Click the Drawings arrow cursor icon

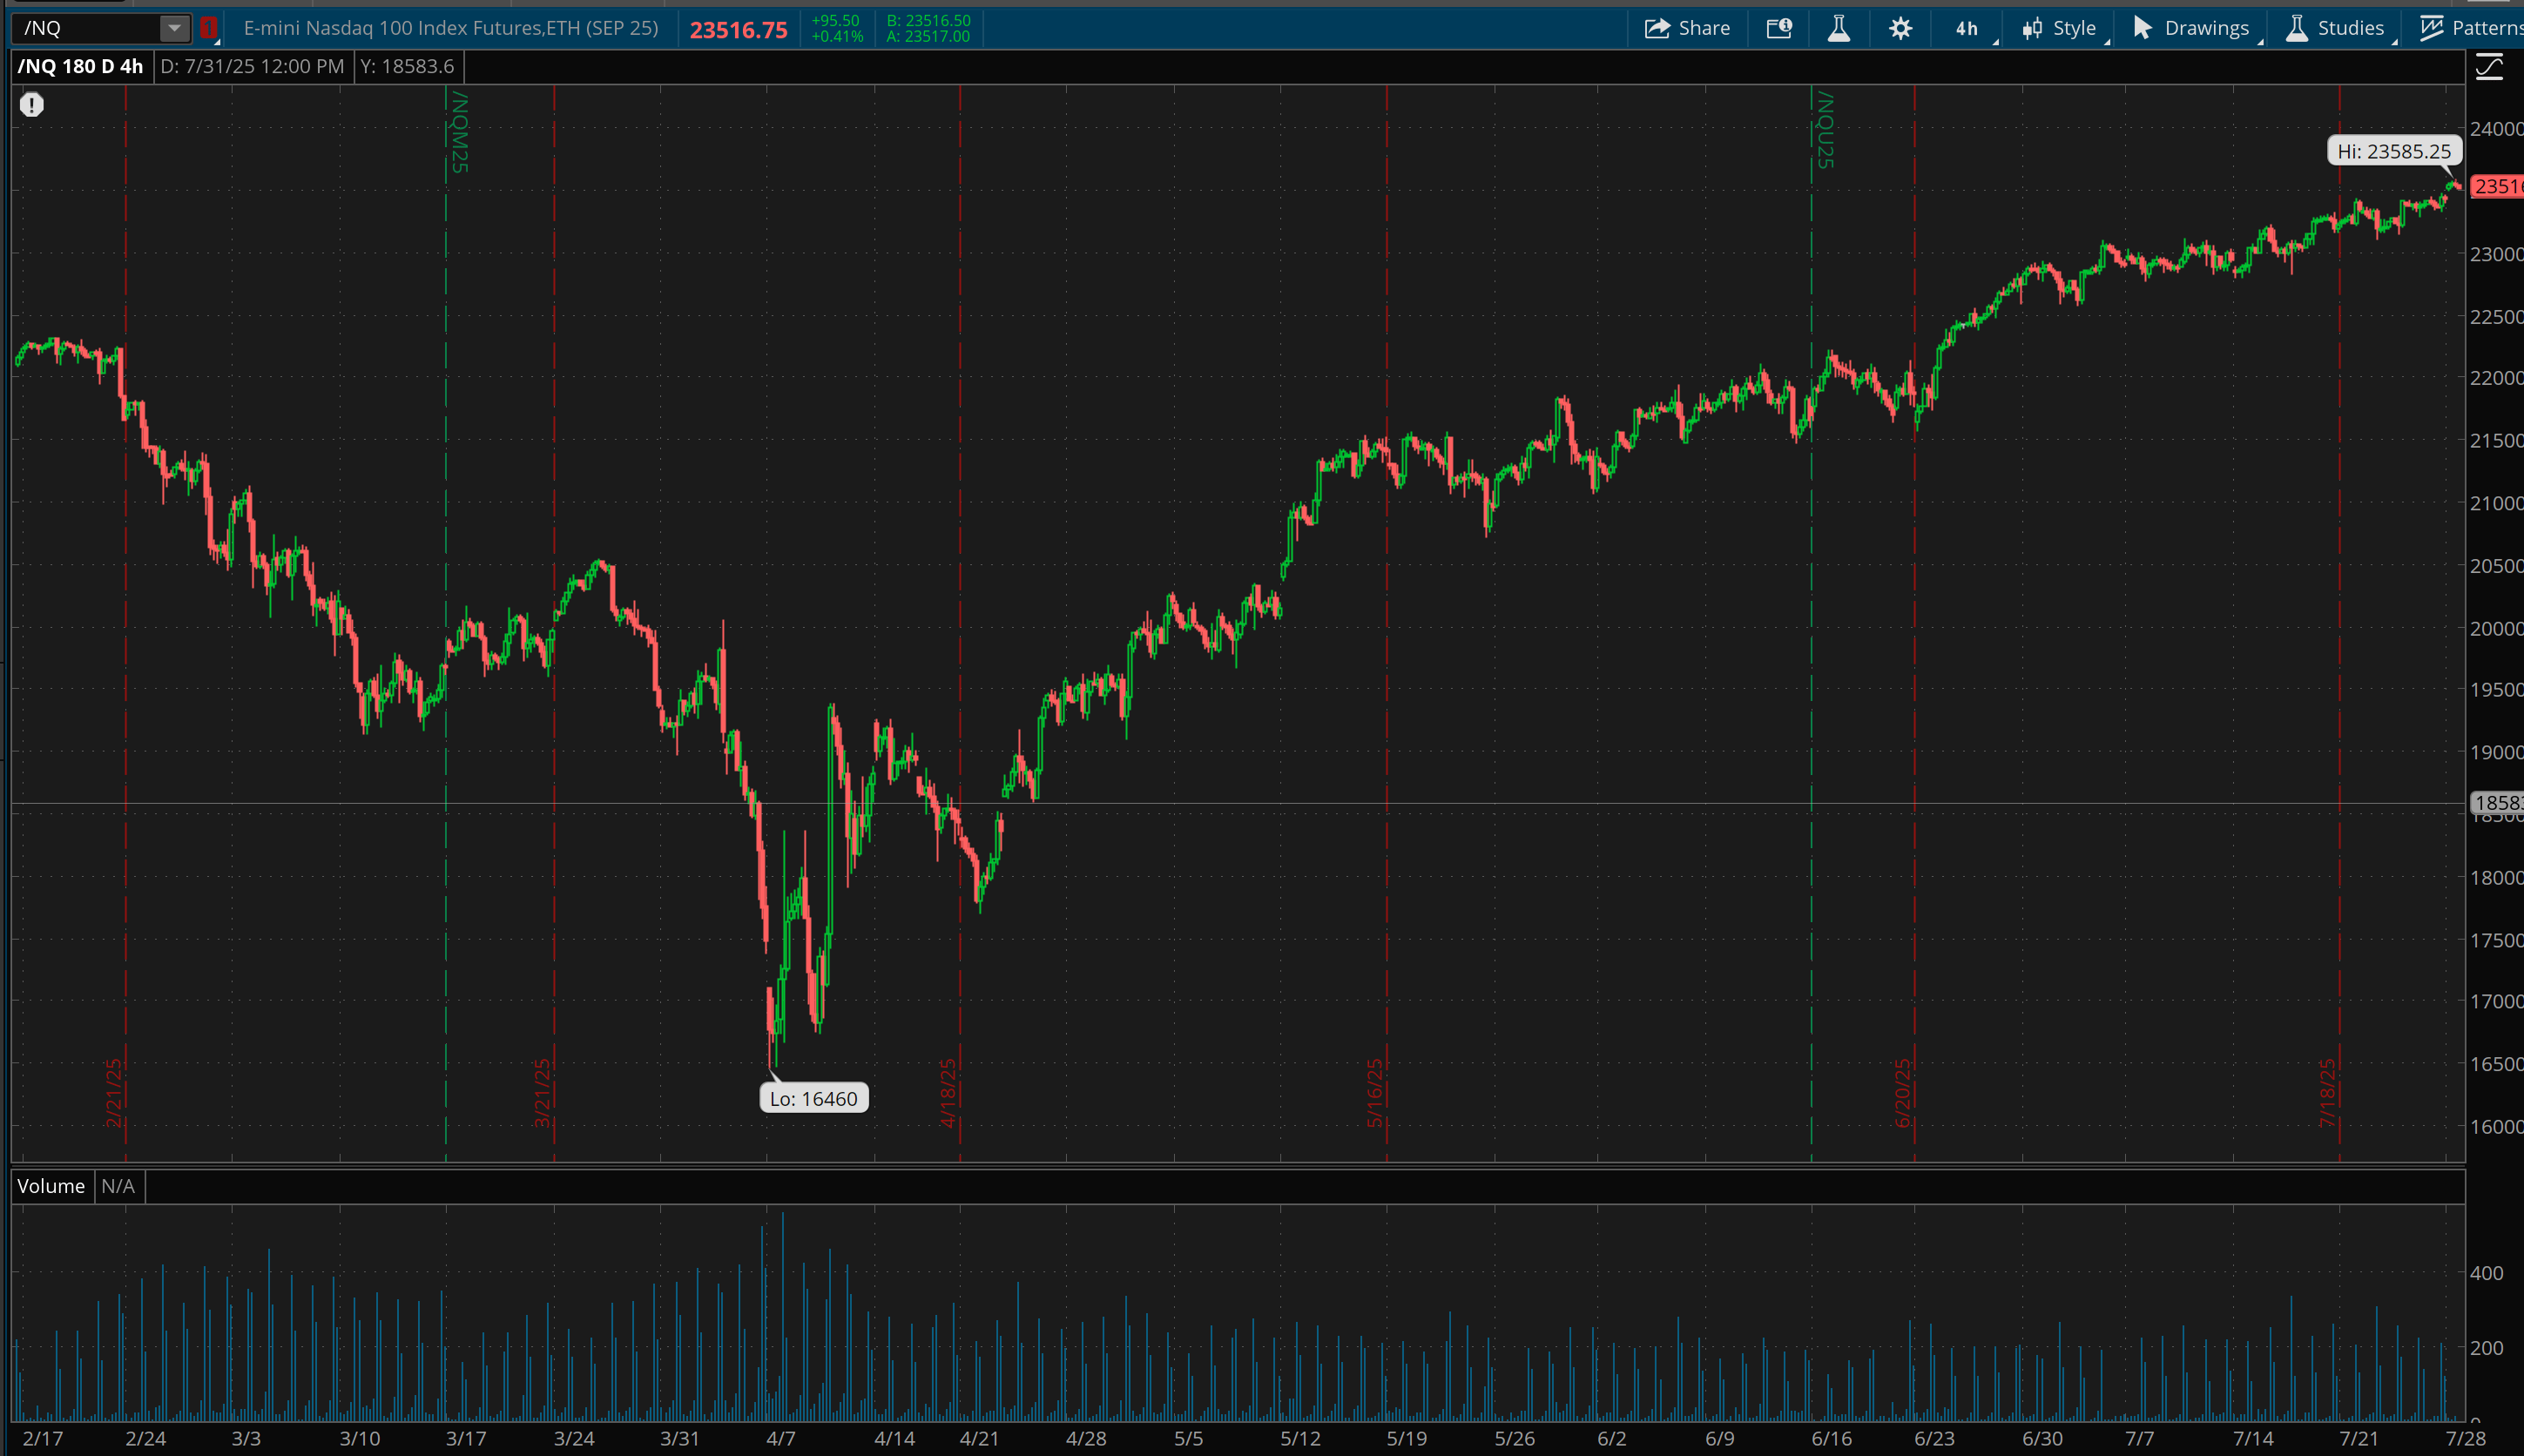(2142, 27)
